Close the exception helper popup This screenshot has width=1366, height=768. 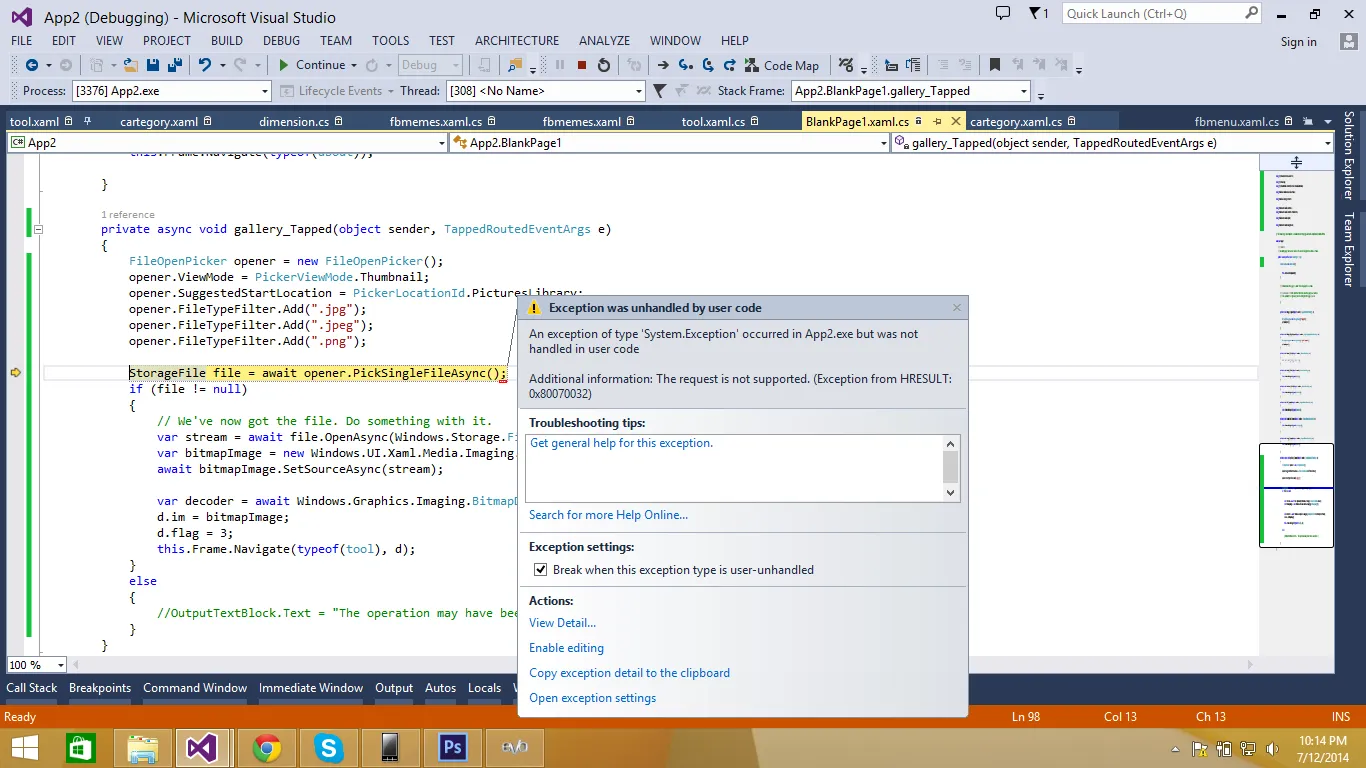(x=957, y=308)
